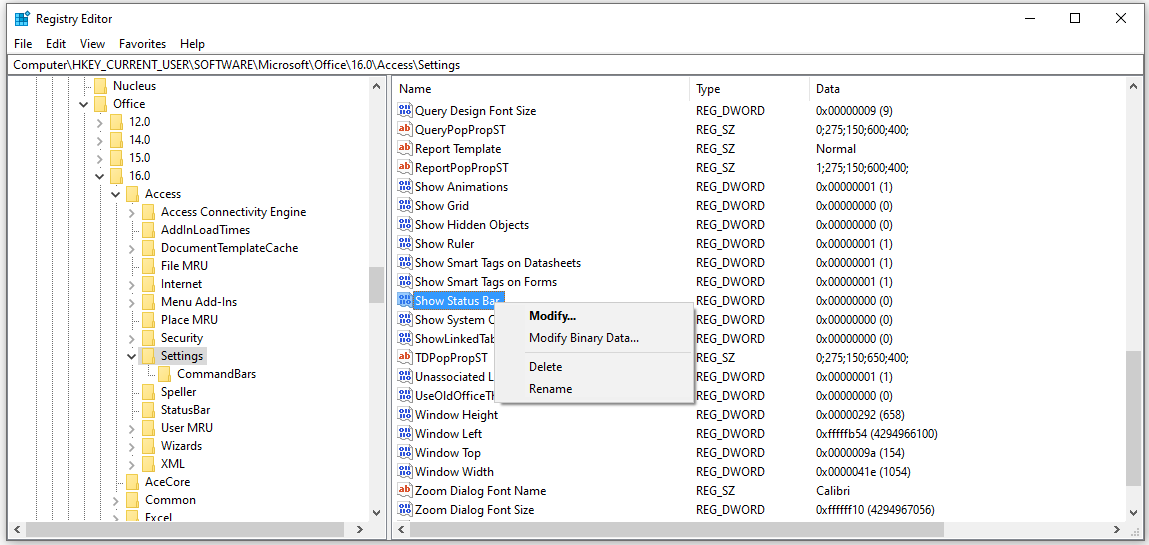Open the Help menu

(x=192, y=44)
